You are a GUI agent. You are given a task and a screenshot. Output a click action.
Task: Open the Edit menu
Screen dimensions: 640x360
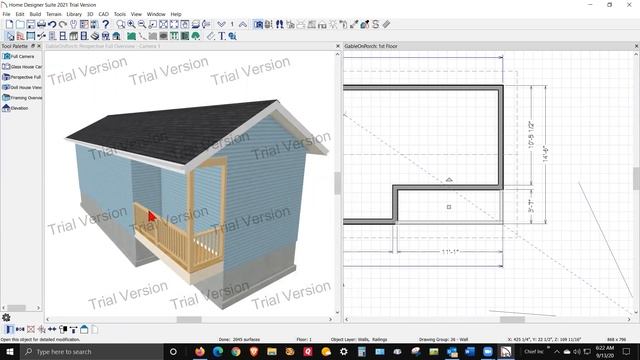coord(20,14)
